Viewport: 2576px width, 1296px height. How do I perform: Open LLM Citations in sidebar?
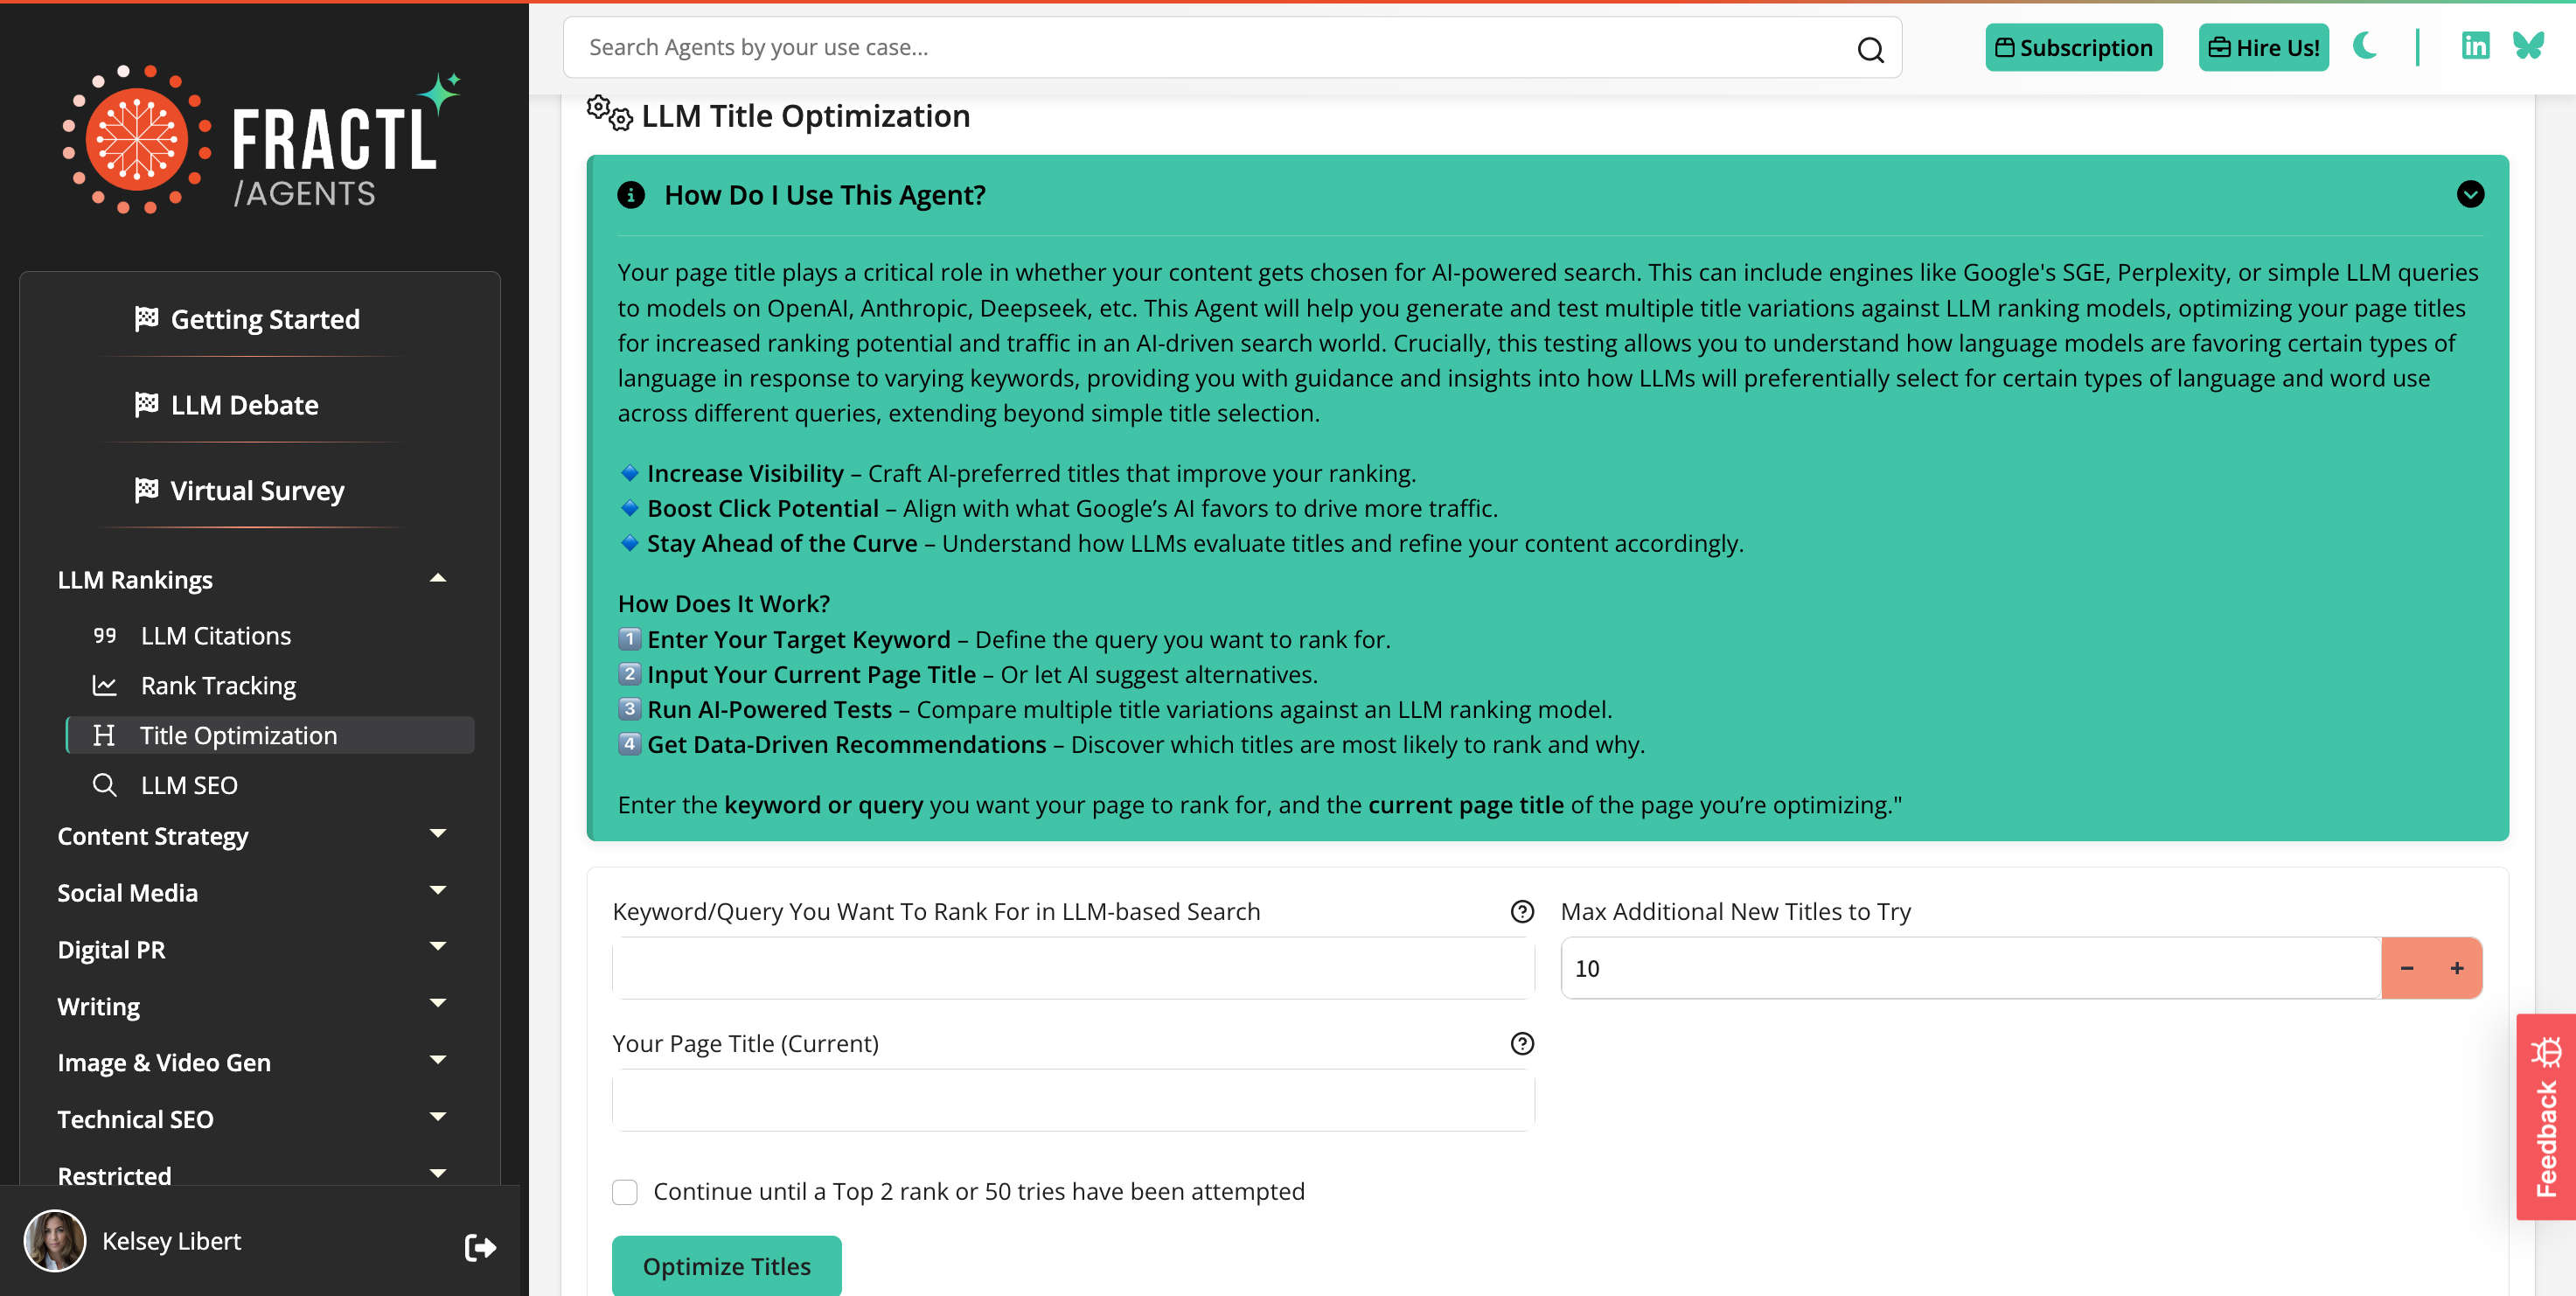pyautogui.click(x=216, y=635)
